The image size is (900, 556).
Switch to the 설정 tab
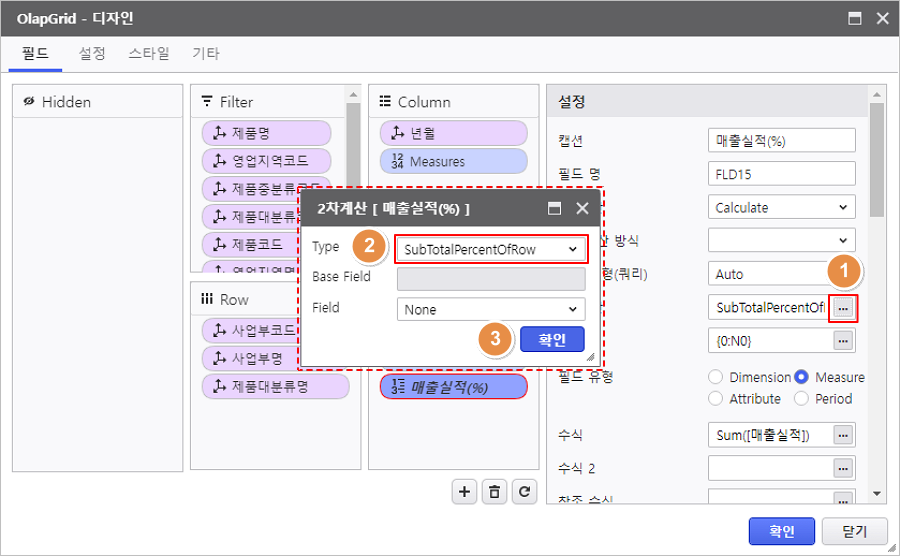click(x=92, y=54)
